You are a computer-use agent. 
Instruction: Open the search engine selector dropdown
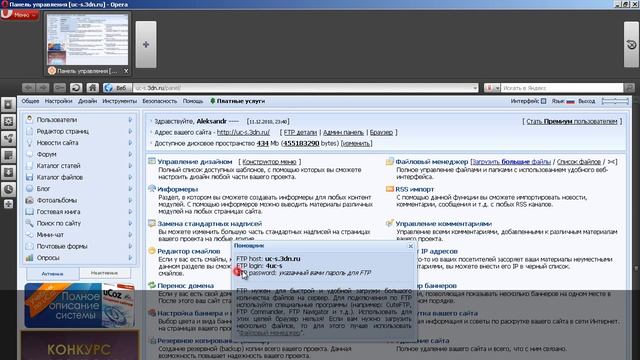492,88
